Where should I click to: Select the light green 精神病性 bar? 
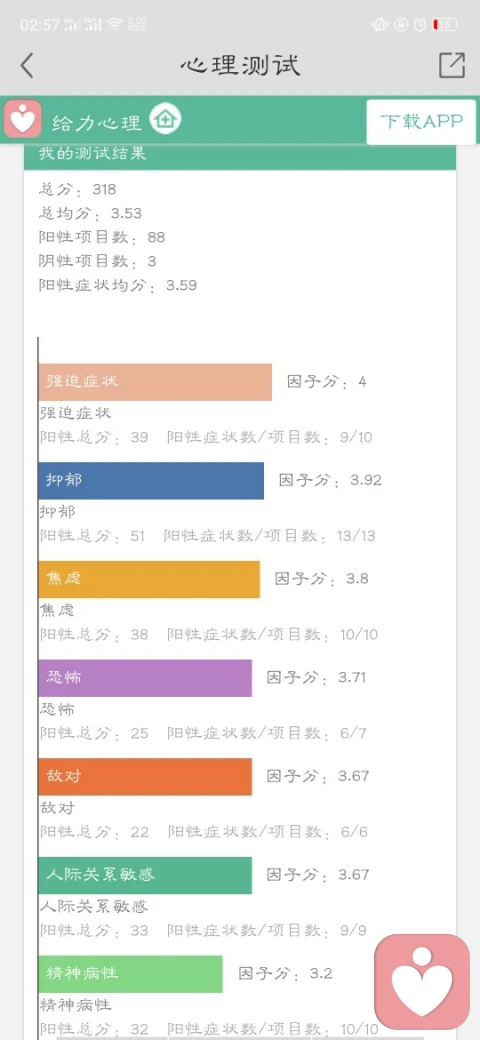coord(131,974)
